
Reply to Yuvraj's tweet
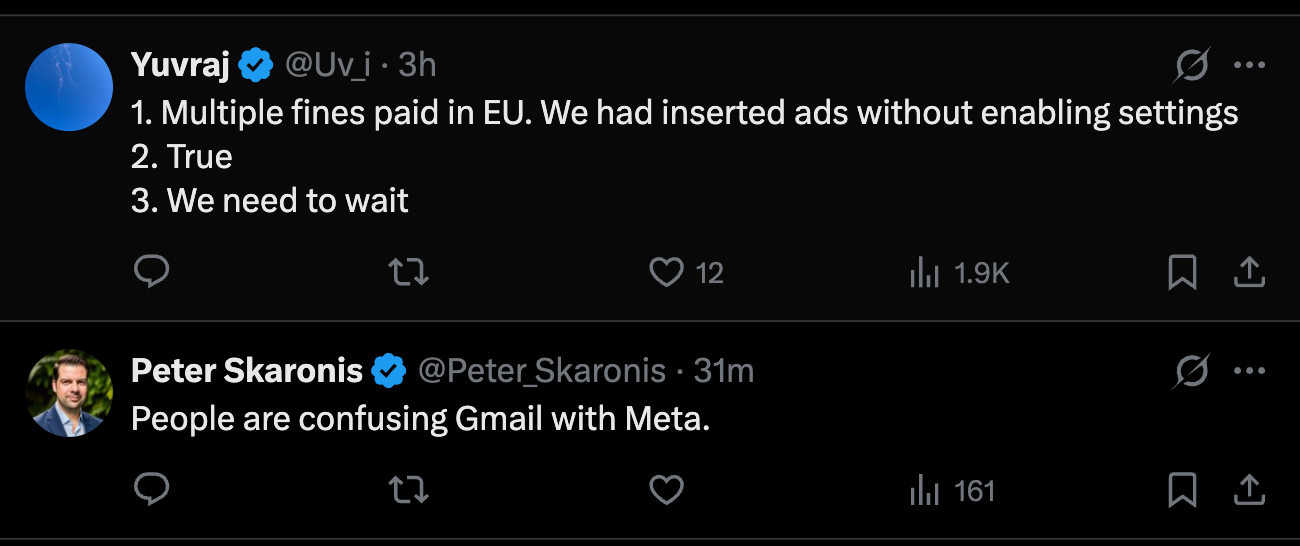coord(151,272)
